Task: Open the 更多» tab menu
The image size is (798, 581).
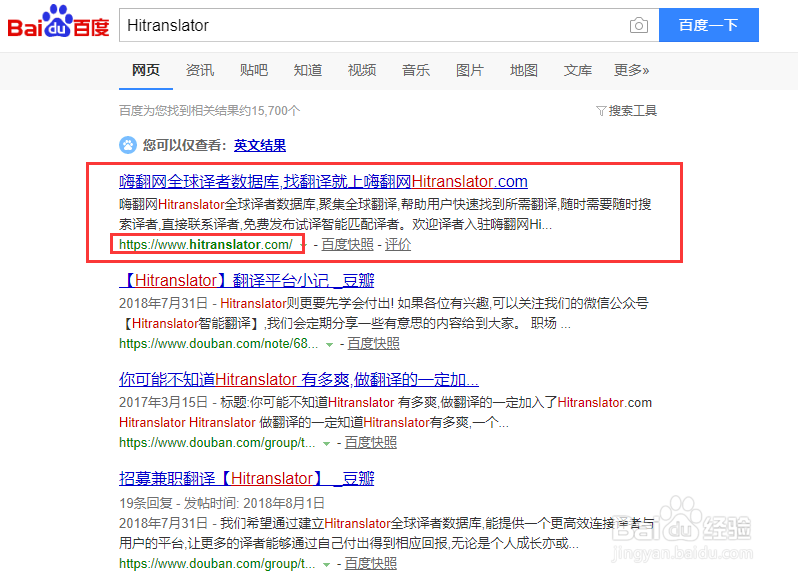Action: 632,70
